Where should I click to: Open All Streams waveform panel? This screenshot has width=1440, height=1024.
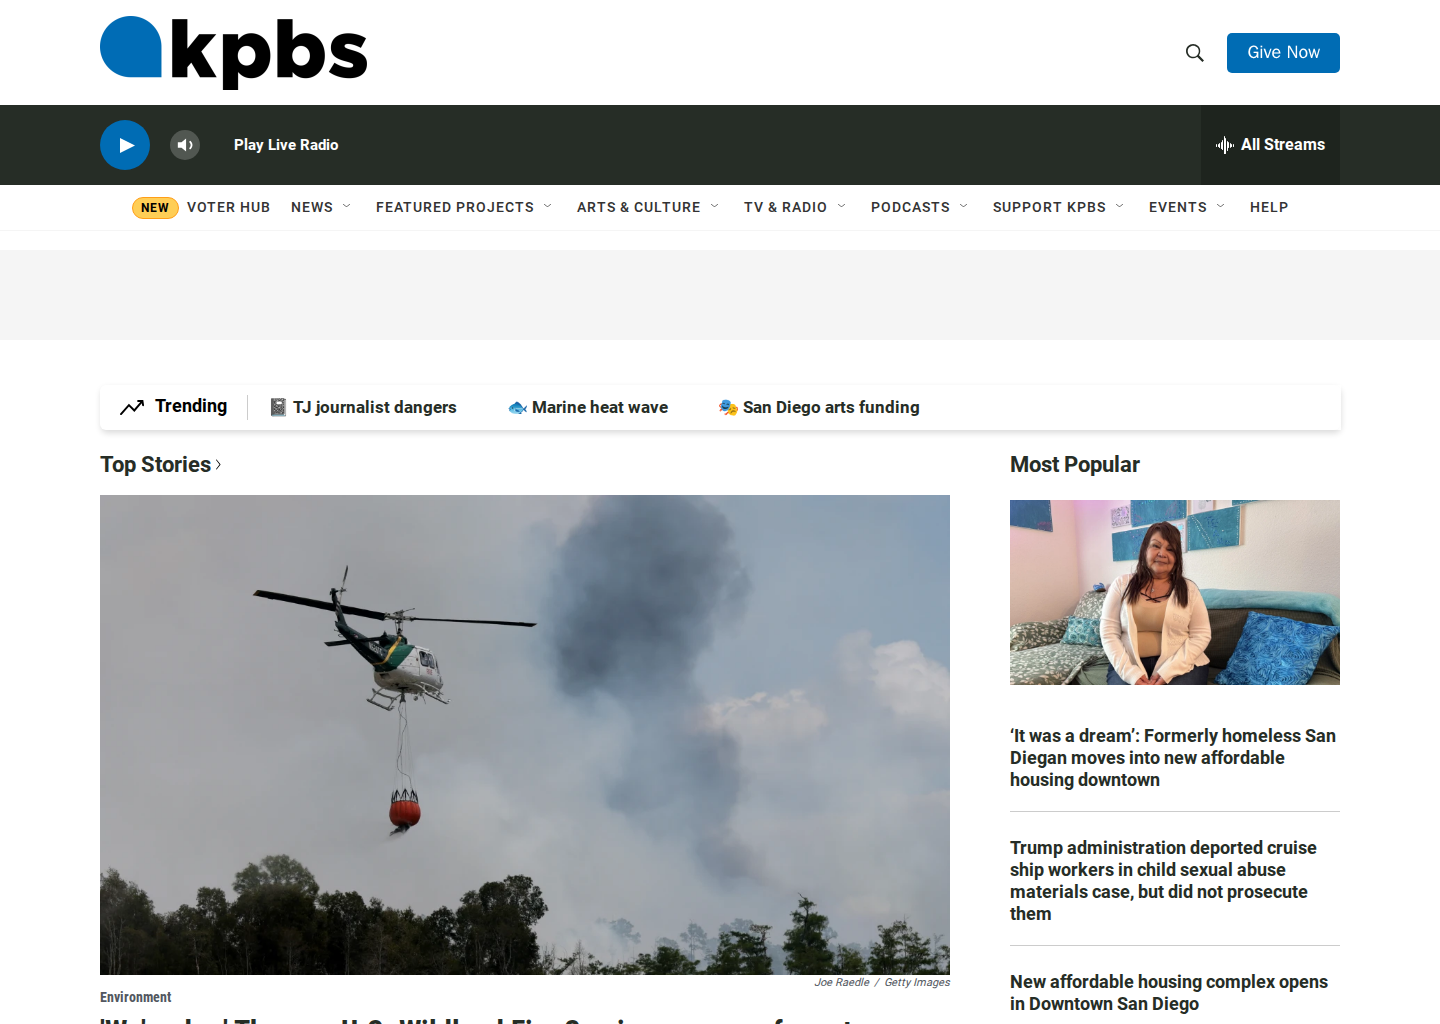1270,145
